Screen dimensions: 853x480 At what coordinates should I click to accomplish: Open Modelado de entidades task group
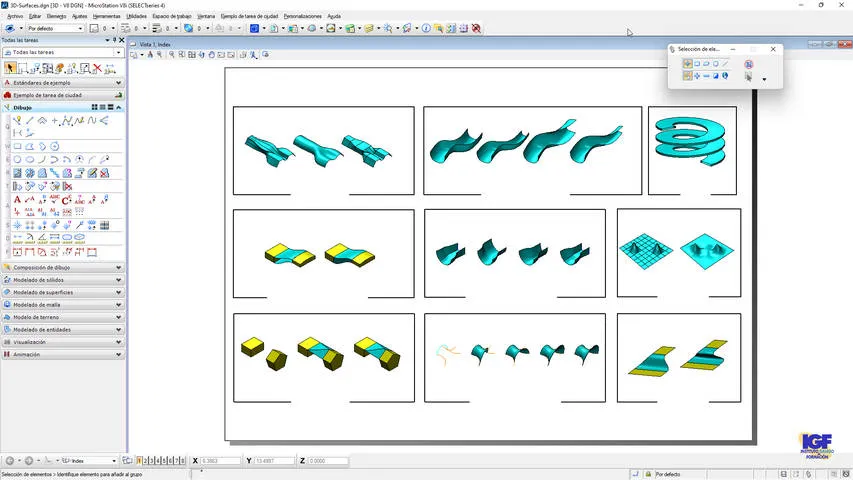tap(63, 329)
